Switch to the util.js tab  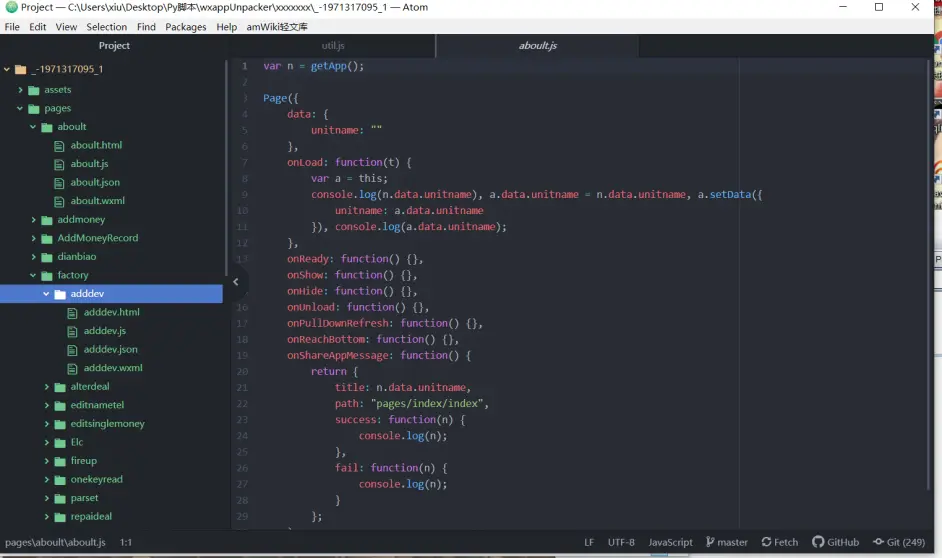pos(333,46)
